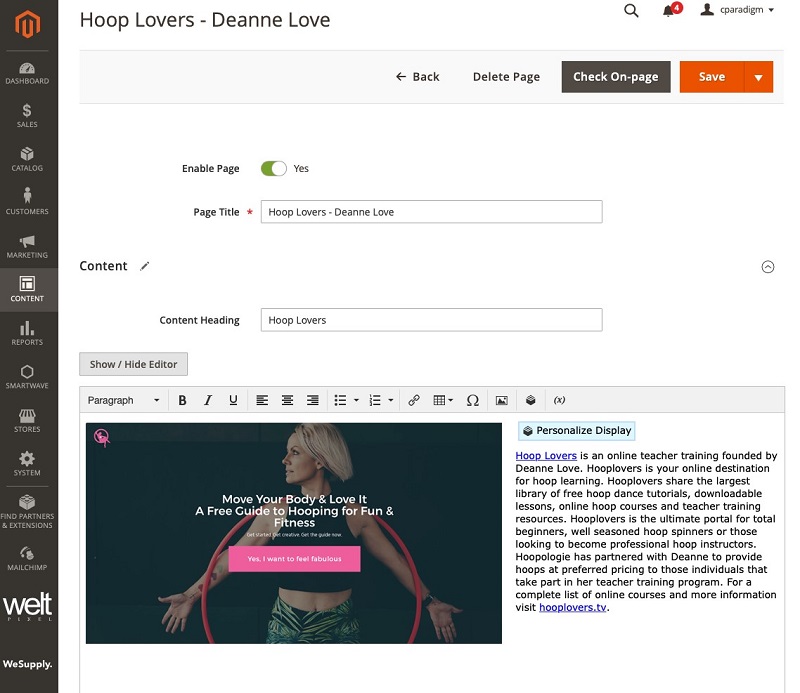Viewport: 800px width, 693px height.
Task: Open the Sales sidebar menu
Action: [28, 116]
